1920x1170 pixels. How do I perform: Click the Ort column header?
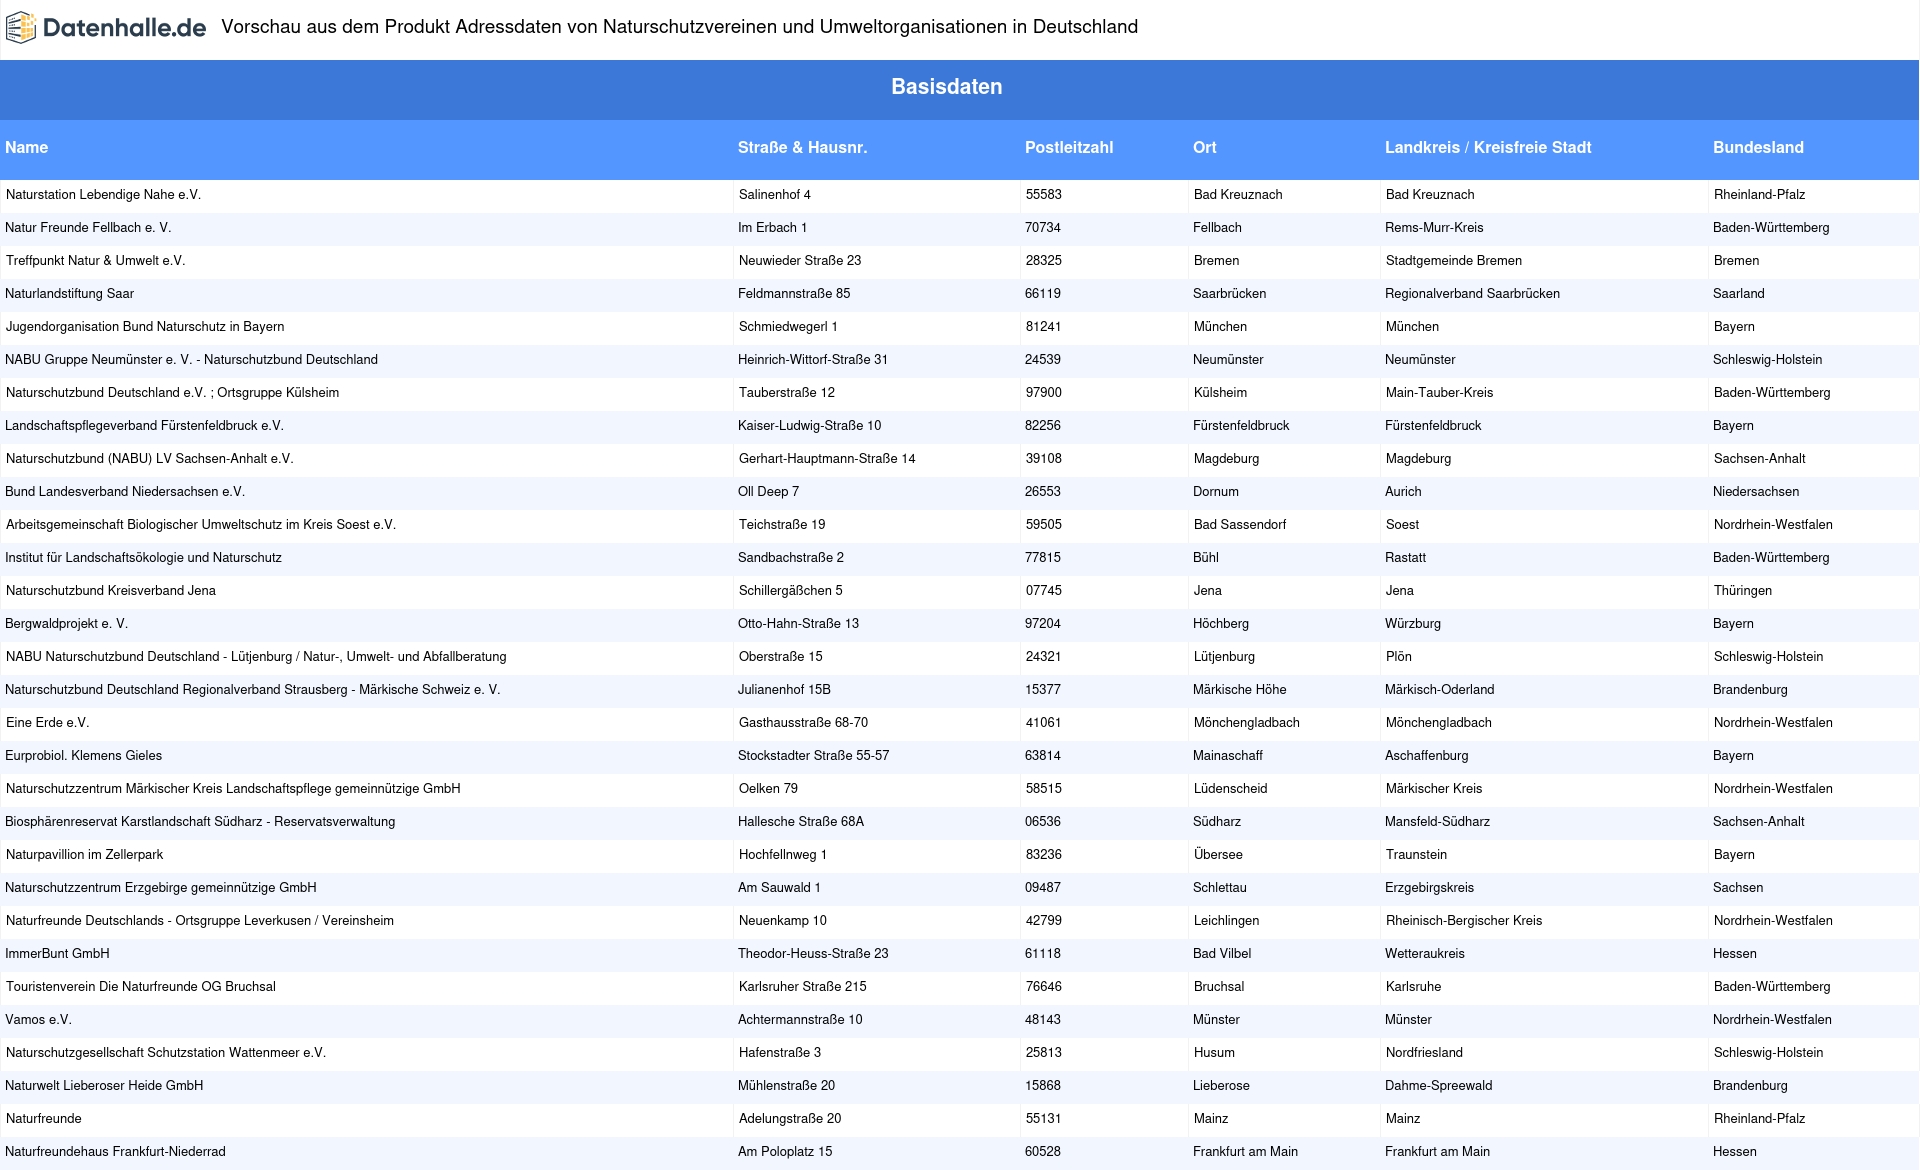point(1205,147)
